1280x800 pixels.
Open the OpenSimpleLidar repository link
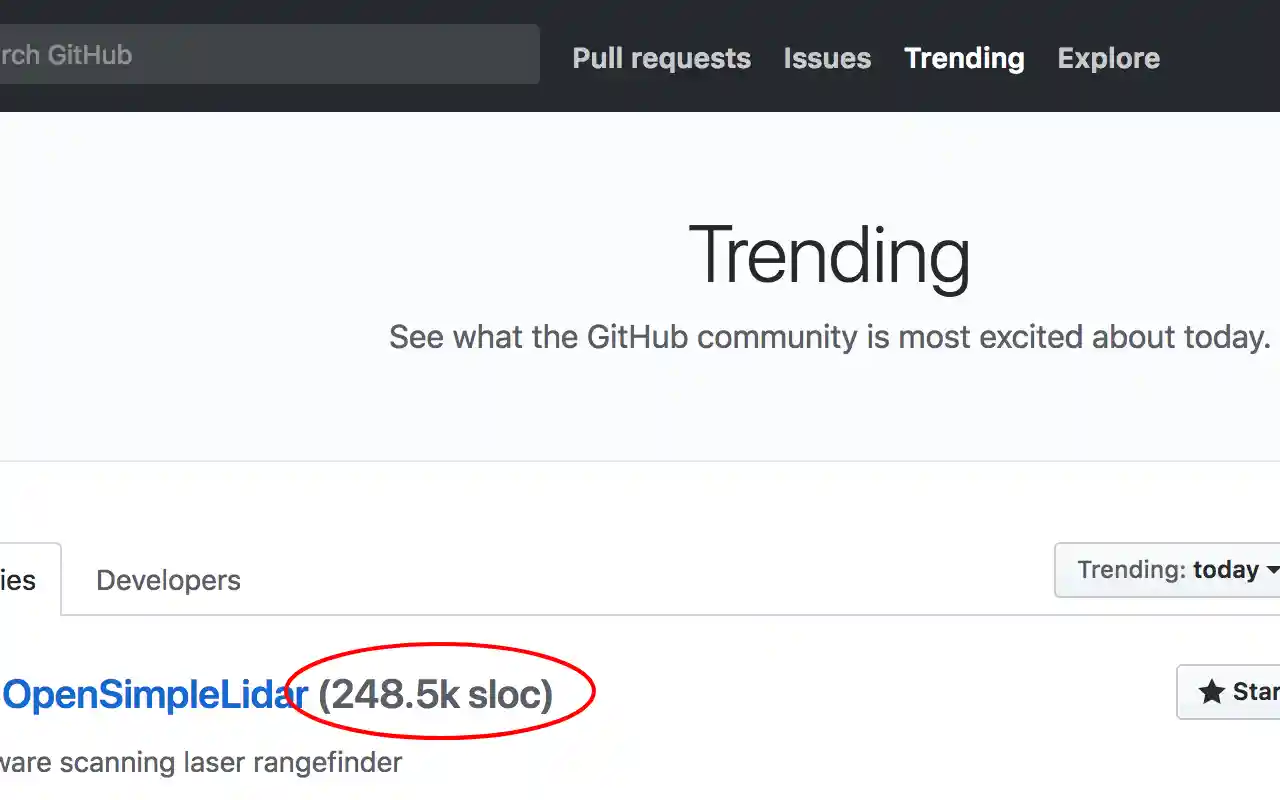pos(154,694)
